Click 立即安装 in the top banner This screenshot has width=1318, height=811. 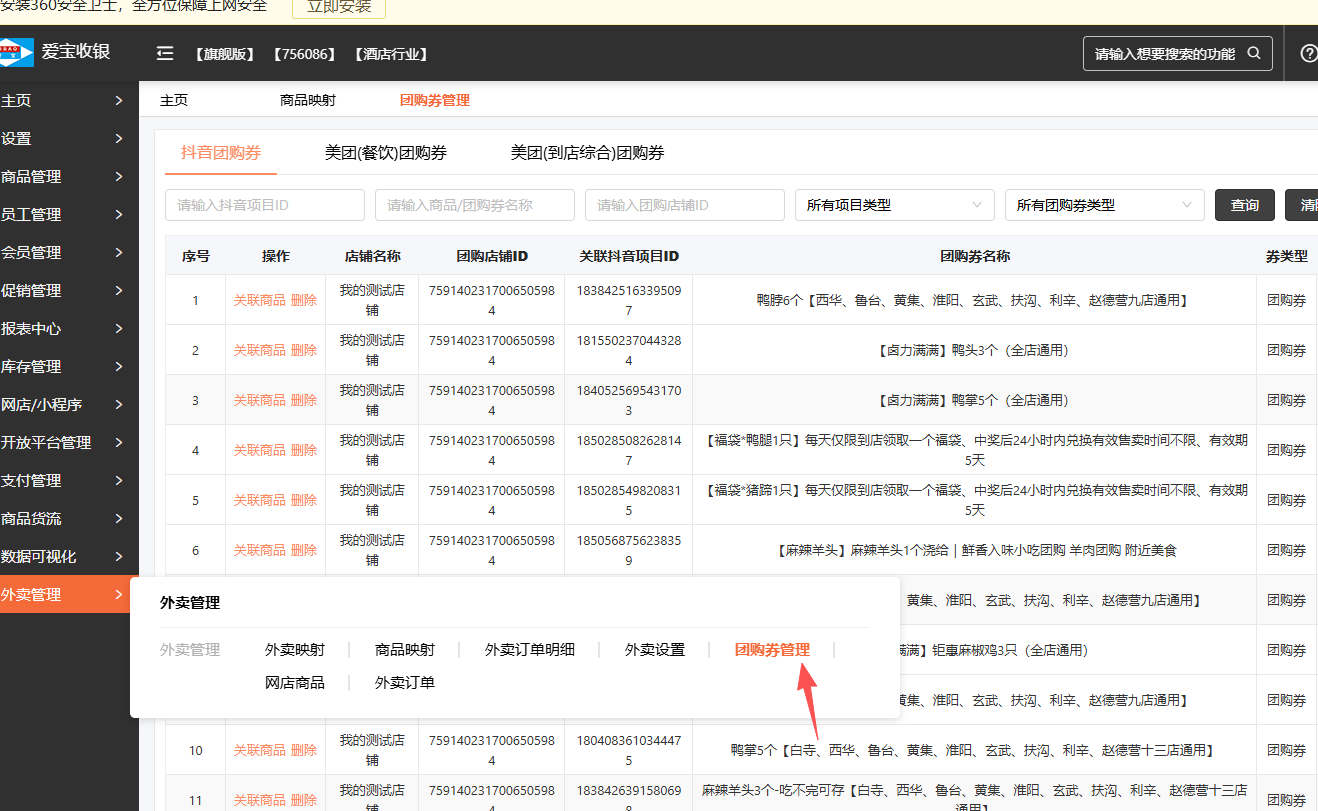coord(338,7)
